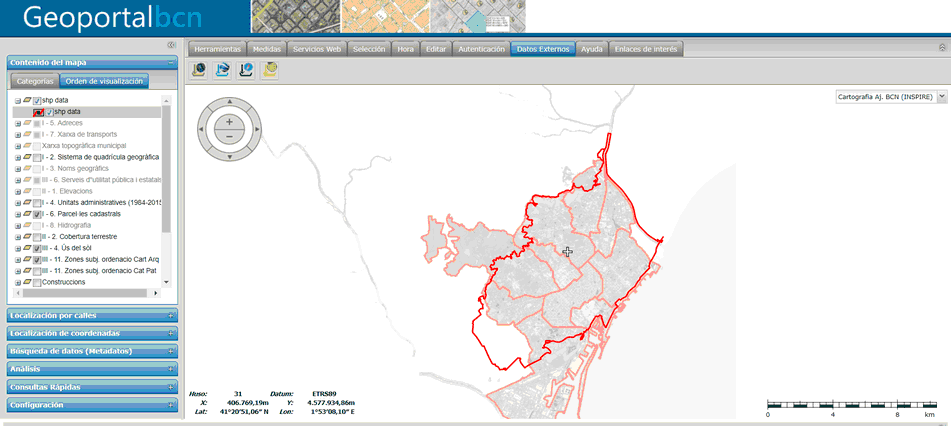Toggle the I - 6. Parcel·les cadastrals checkbox
This screenshot has height=426, width=951.
point(37,214)
